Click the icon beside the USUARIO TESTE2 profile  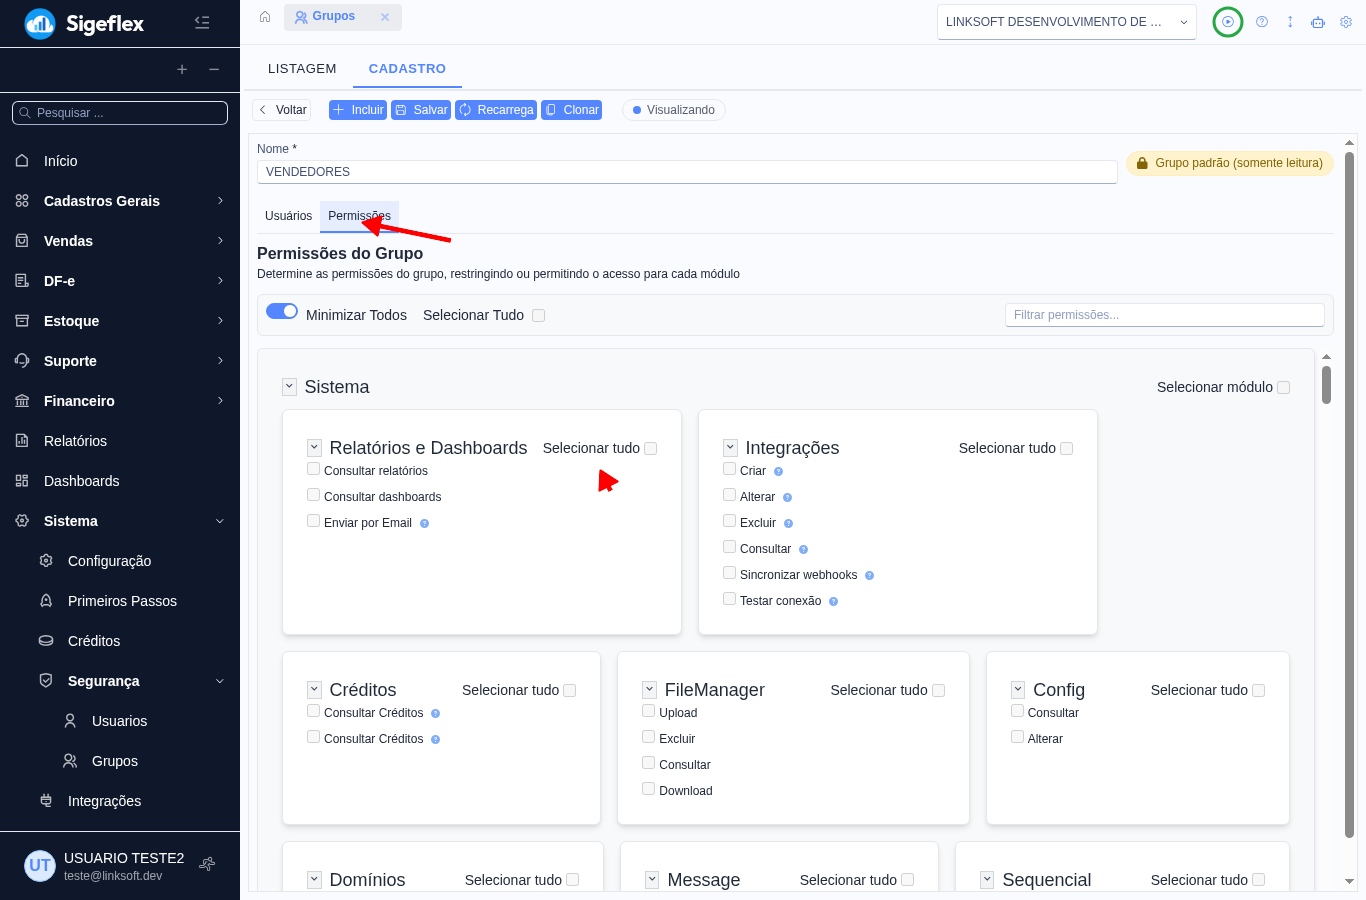click(x=207, y=864)
